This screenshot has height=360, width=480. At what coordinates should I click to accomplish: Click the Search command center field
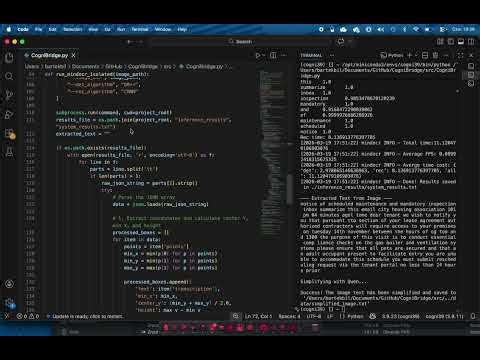[240, 42]
